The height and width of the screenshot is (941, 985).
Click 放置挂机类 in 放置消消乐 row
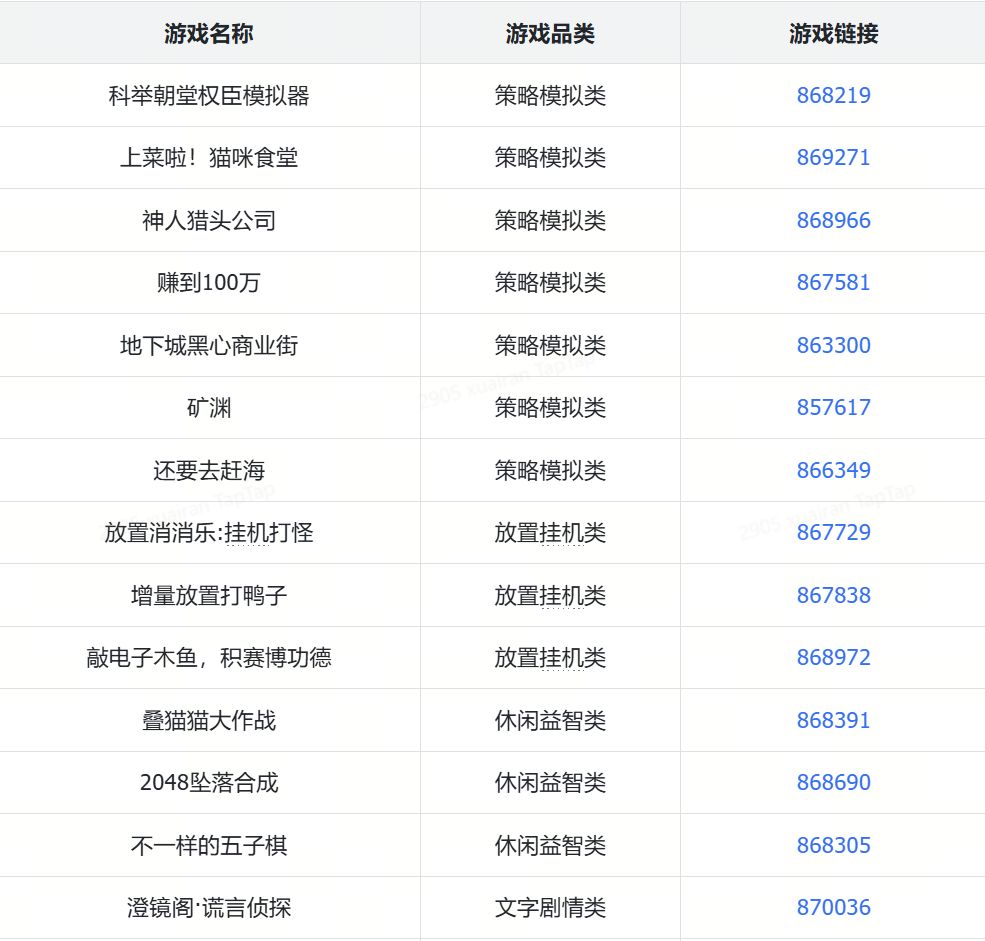pyautogui.click(x=550, y=533)
